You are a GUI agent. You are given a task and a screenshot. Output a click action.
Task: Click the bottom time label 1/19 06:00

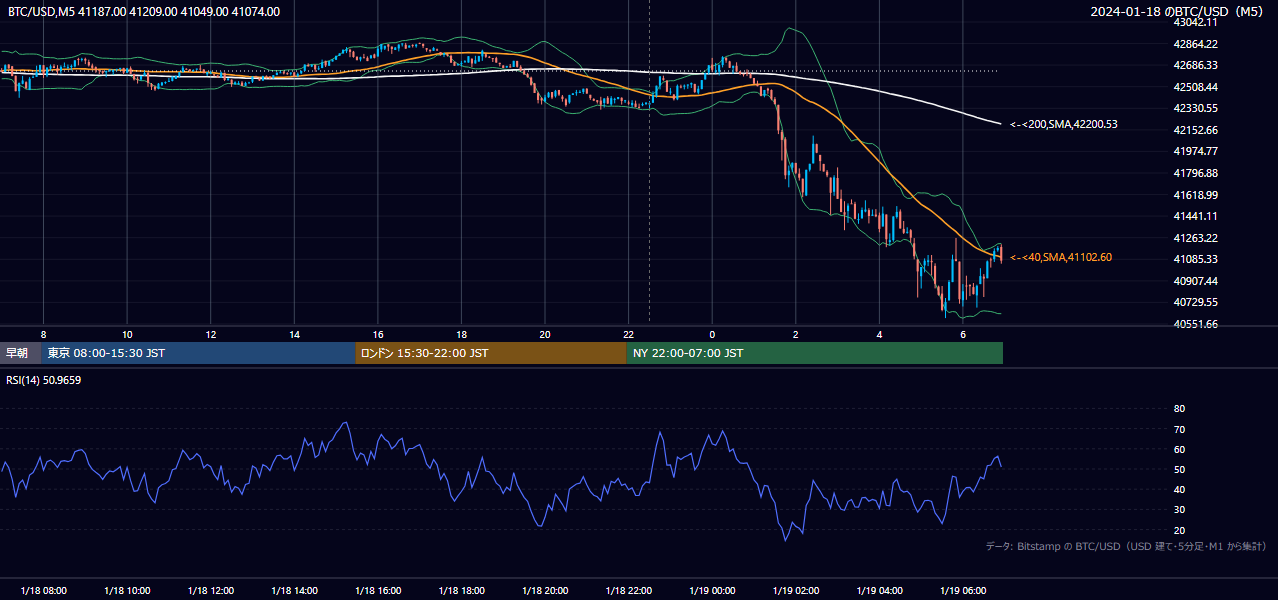pyautogui.click(x=963, y=590)
